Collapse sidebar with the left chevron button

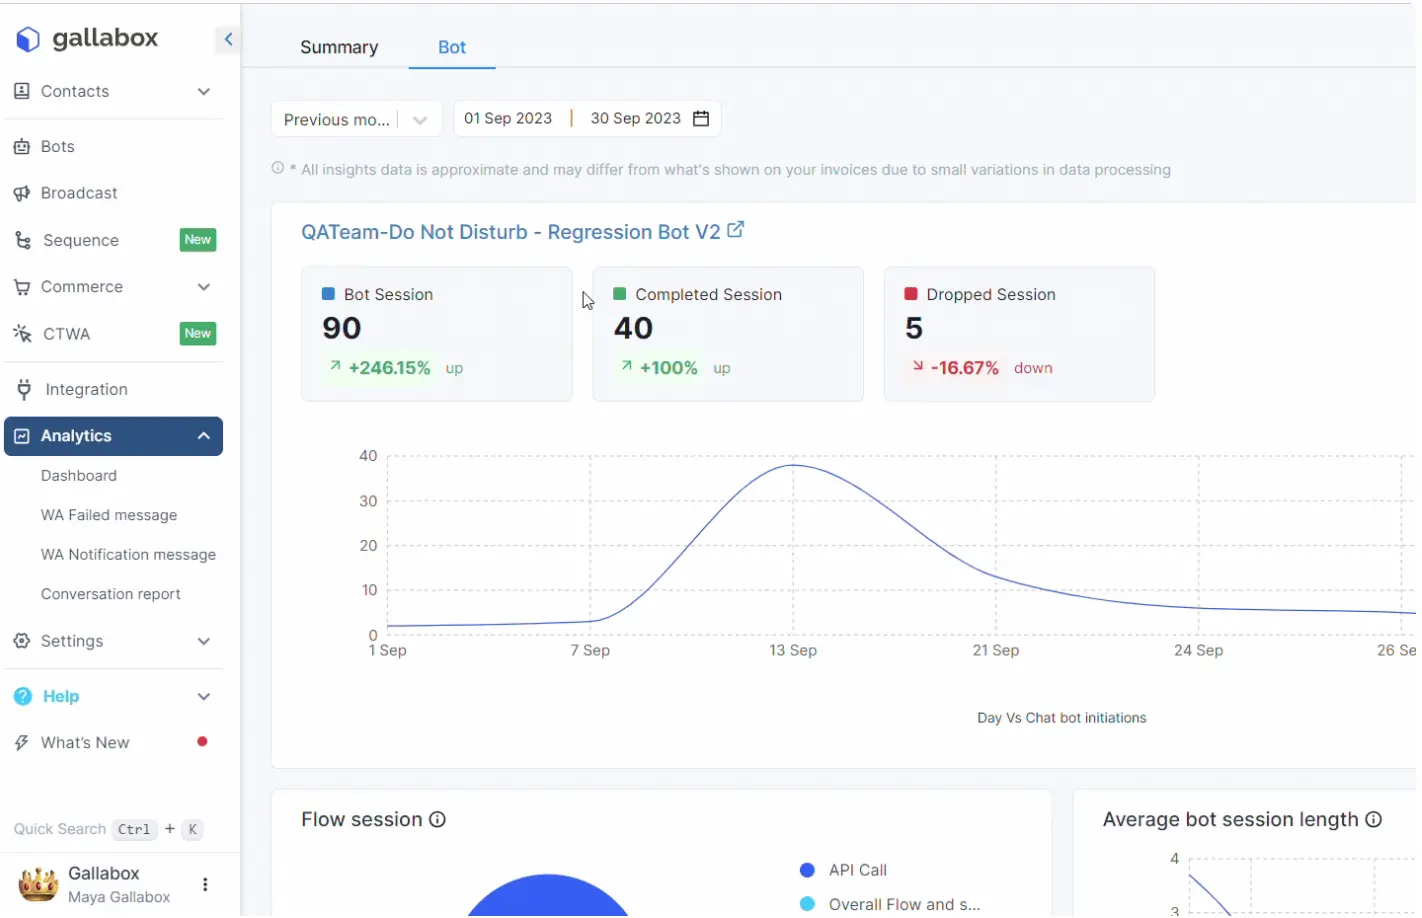point(228,39)
